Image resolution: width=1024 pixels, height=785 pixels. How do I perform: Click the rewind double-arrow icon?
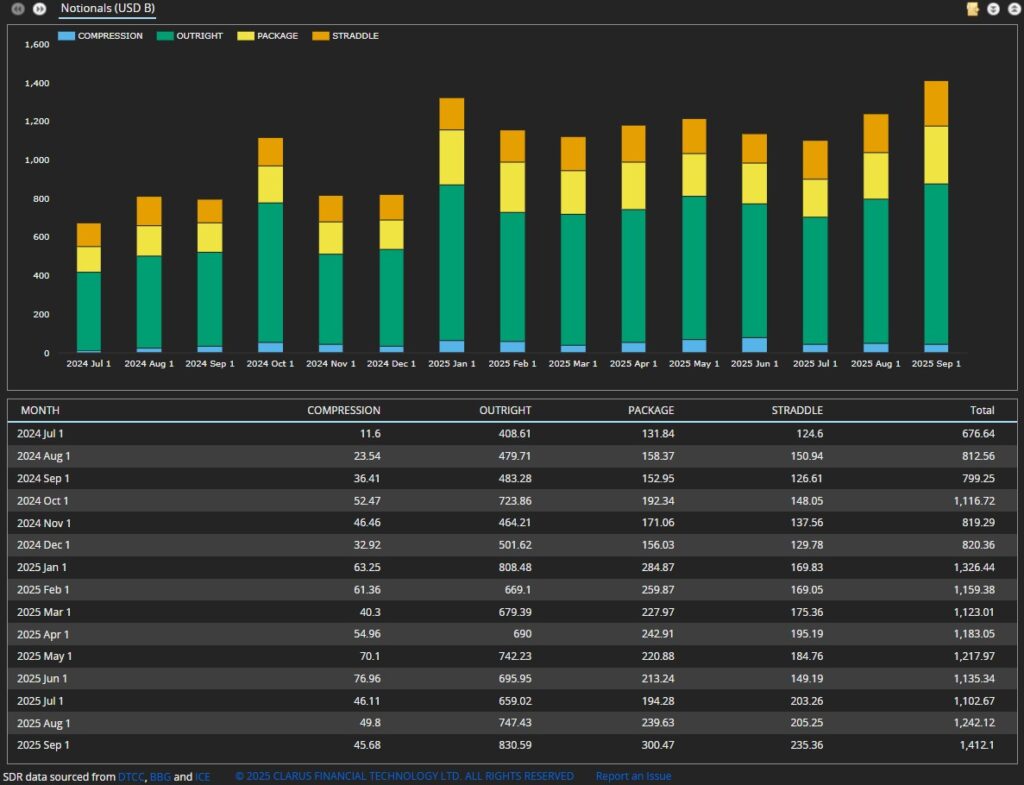(x=17, y=9)
